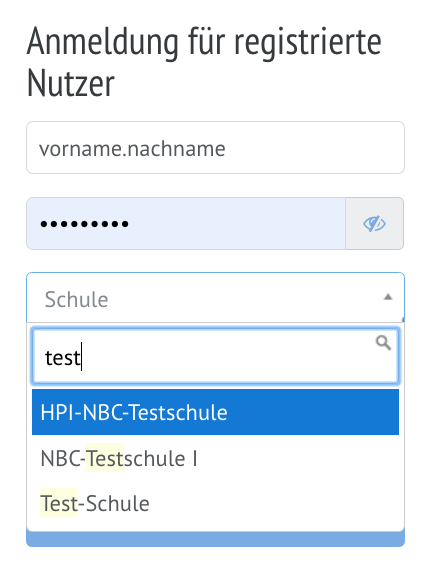
Task: Collapse the Schule dropdown using its arrow
Action: (x=388, y=297)
